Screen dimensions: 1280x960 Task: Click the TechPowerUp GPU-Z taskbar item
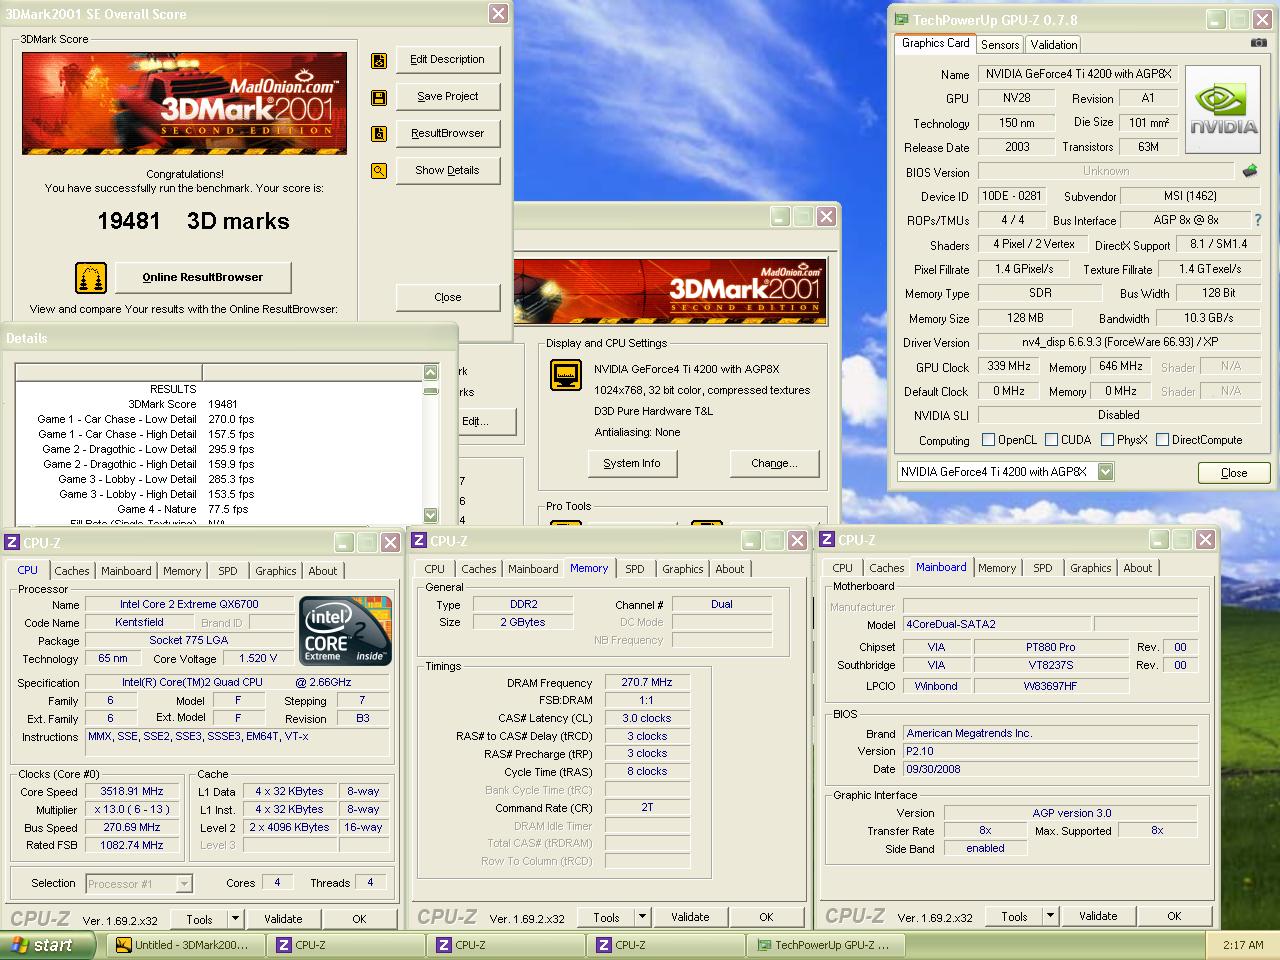coord(826,945)
